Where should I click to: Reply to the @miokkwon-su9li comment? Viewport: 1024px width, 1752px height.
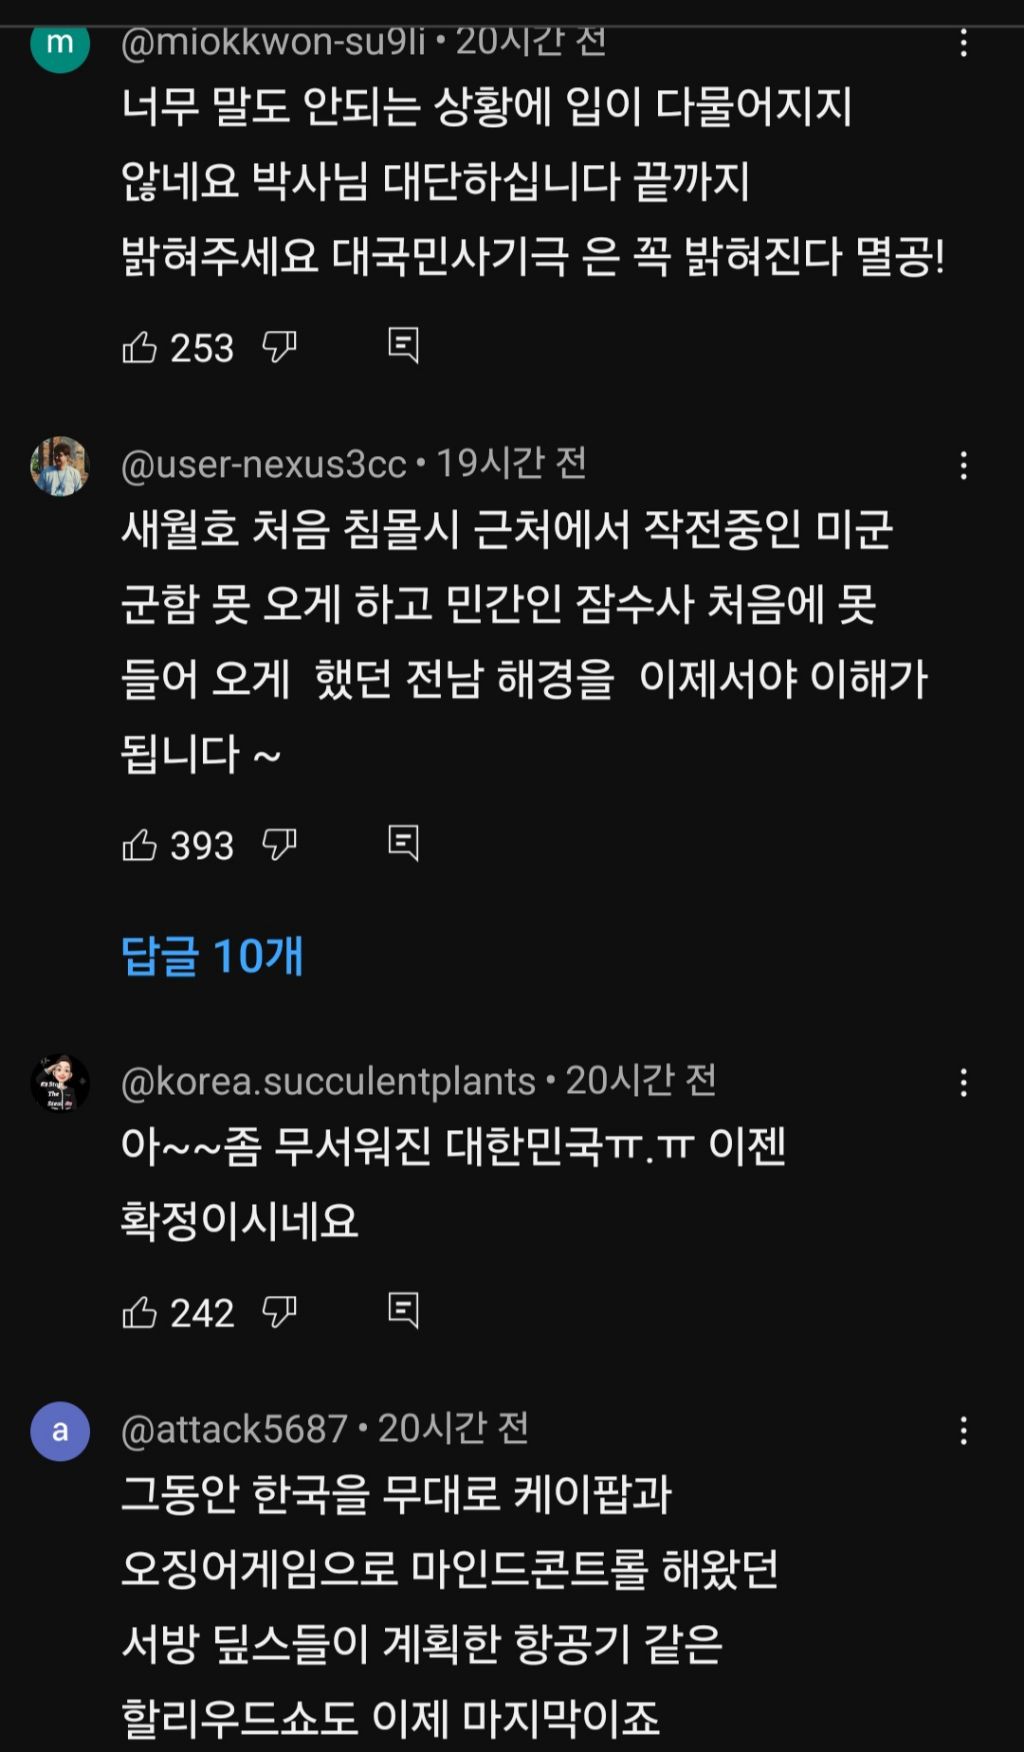[x=403, y=346]
